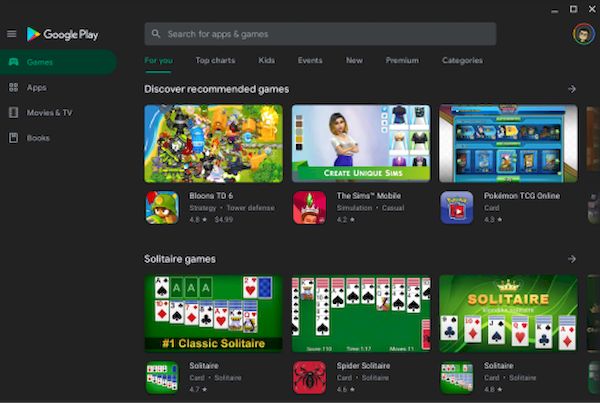Click the Discover recommended games heading
600x404 pixels.
pos(217,89)
